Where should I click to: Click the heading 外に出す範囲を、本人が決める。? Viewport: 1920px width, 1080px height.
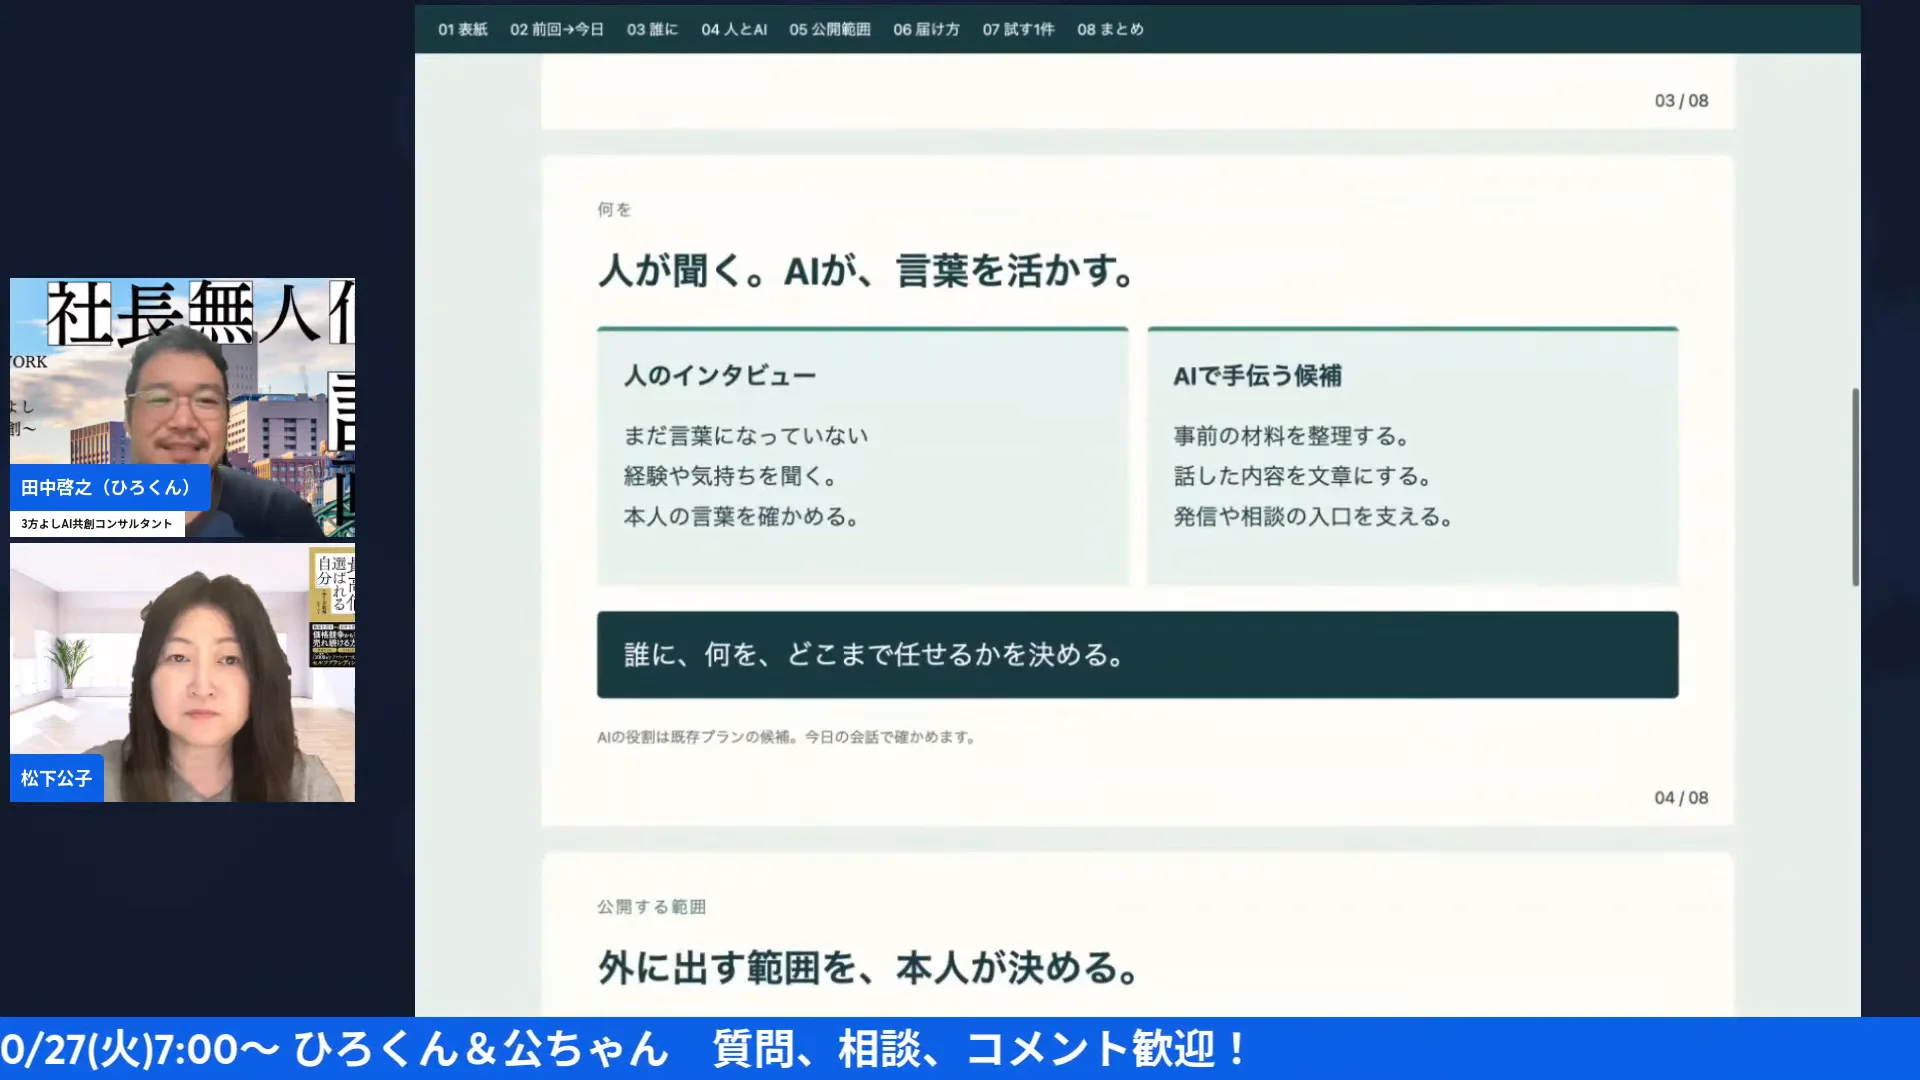868,968
